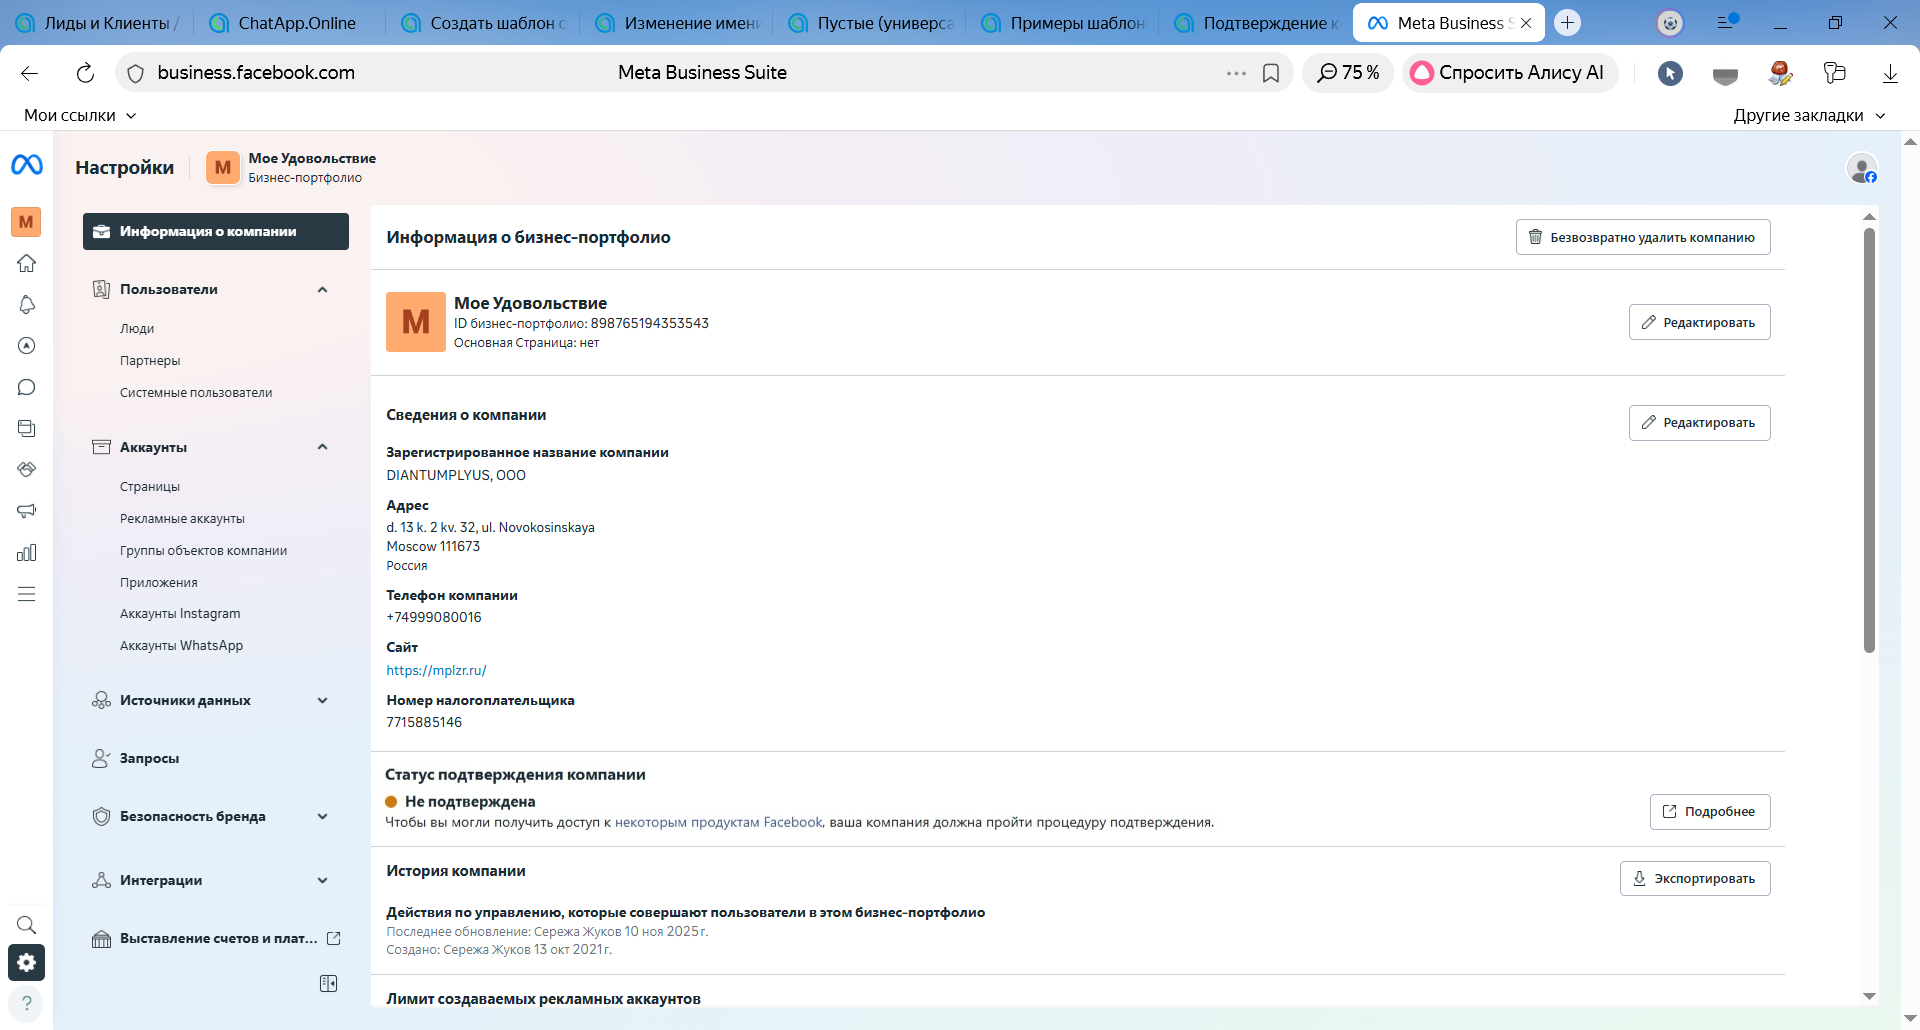Expand the Источники данных section
This screenshot has width=1920, height=1030.
tap(322, 701)
